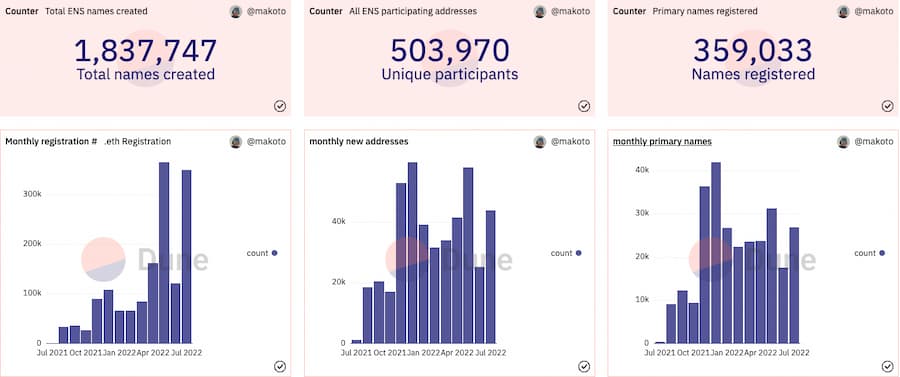Click checkmark icon on monthly new addresses chart
The width and height of the screenshot is (900, 377).
point(584,366)
